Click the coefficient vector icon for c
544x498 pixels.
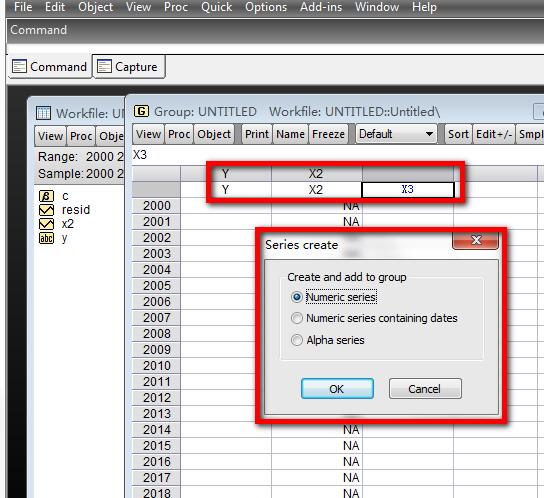tap(46, 196)
